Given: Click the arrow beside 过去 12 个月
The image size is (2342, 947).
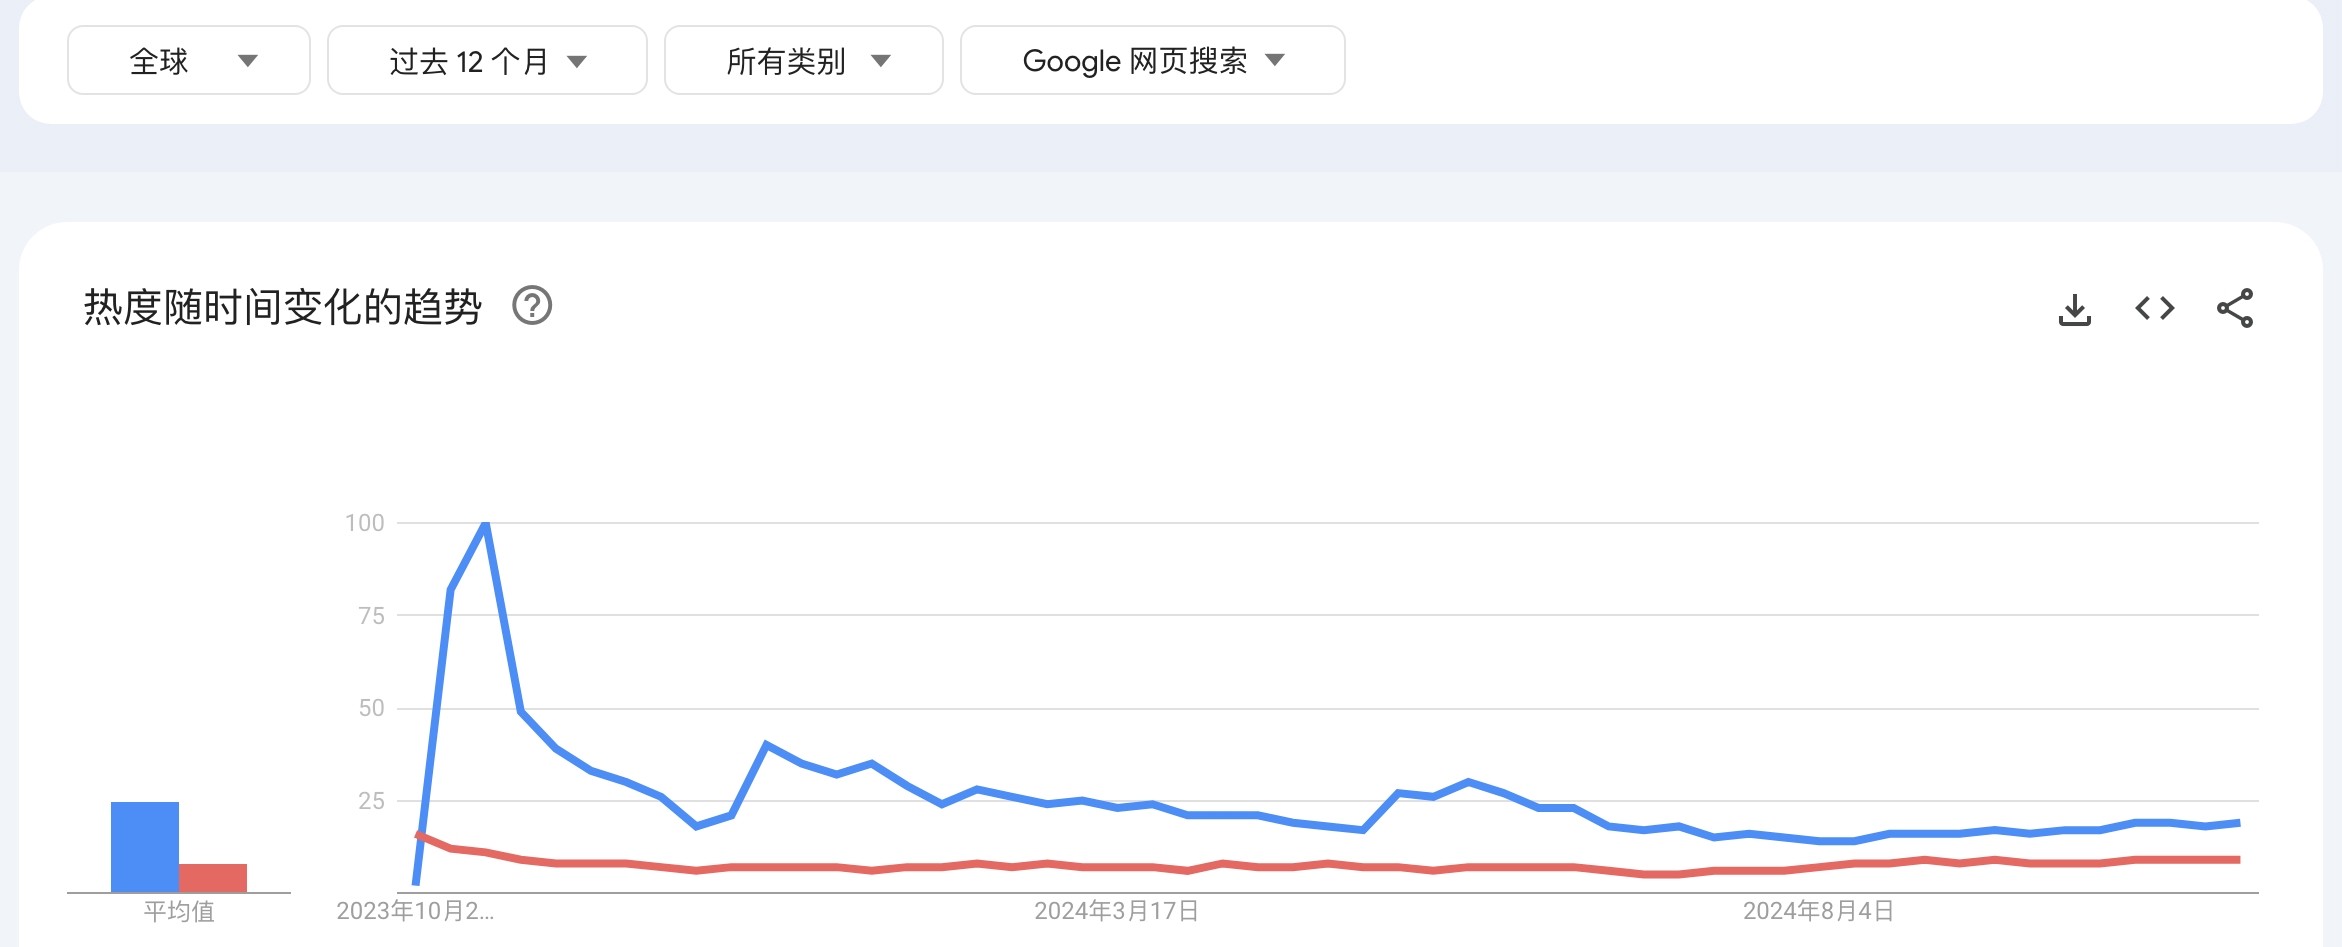Looking at the screenshot, I should click(x=577, y=61).
